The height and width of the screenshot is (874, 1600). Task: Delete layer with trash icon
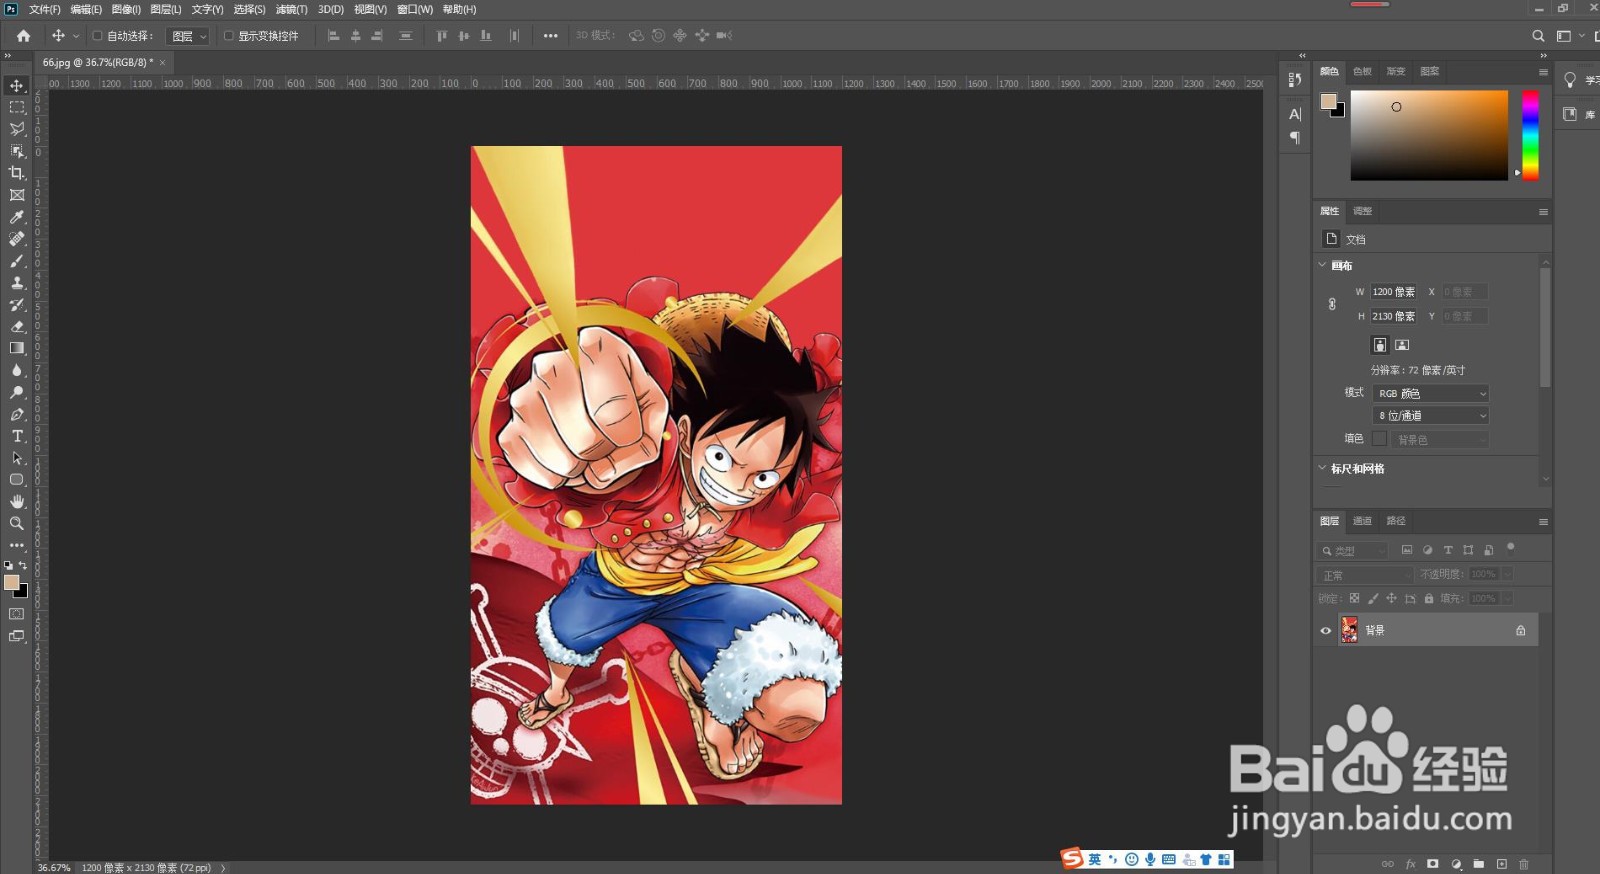point(1524,864)
